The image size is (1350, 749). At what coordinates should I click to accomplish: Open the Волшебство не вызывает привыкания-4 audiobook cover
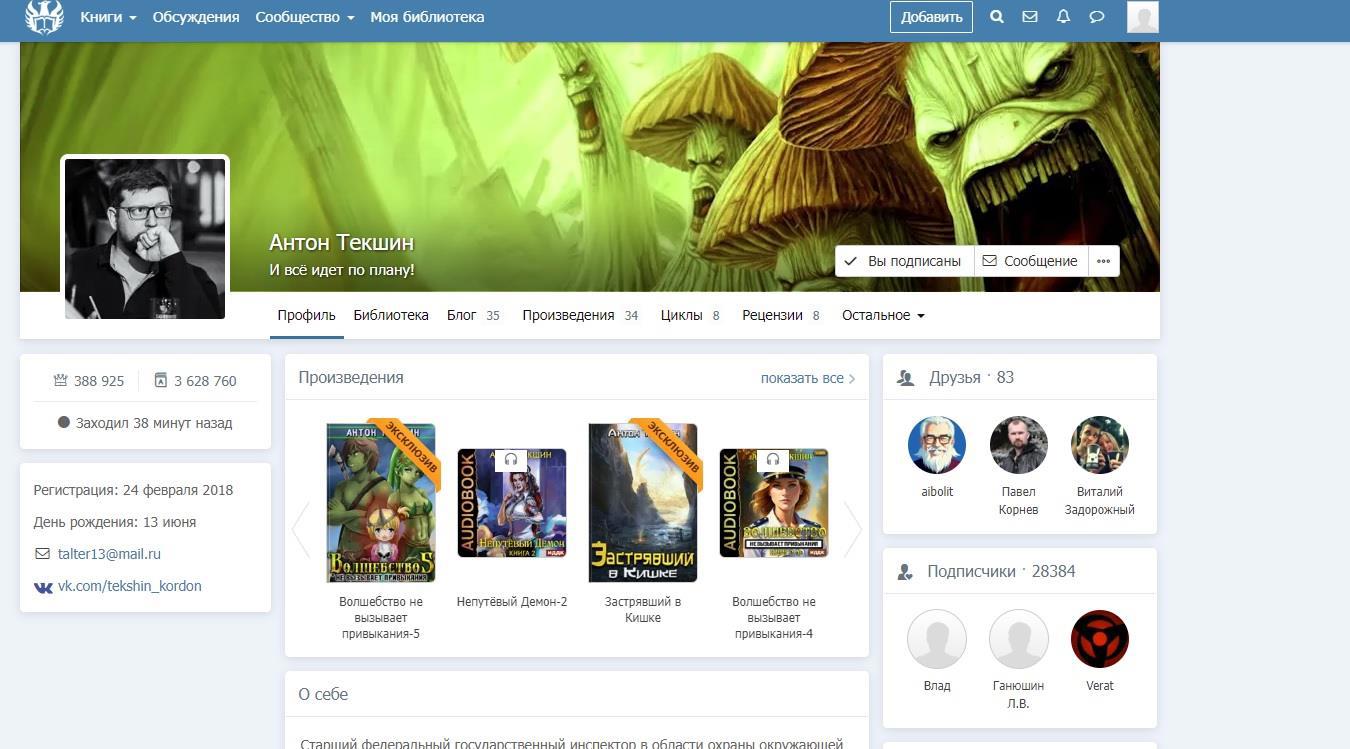[774, 503]
